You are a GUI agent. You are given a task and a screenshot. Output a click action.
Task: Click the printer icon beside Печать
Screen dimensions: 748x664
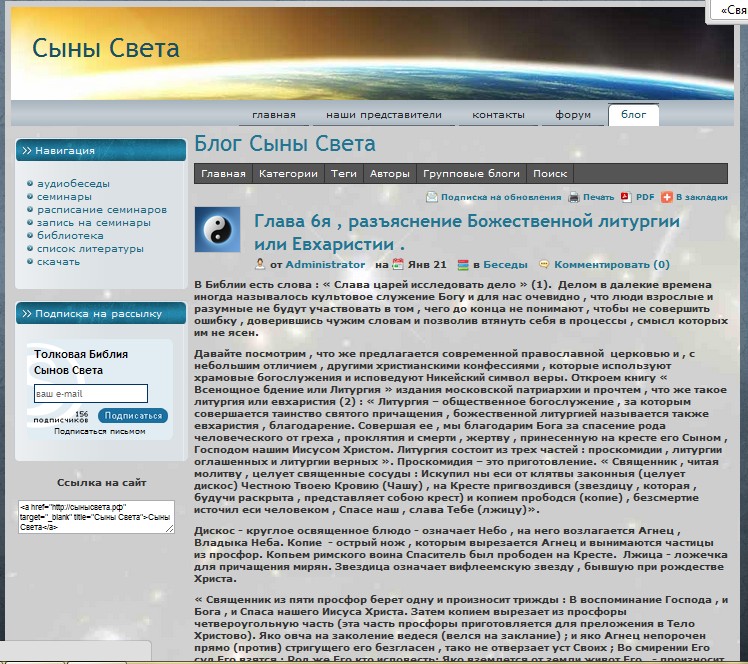(573, 197)
